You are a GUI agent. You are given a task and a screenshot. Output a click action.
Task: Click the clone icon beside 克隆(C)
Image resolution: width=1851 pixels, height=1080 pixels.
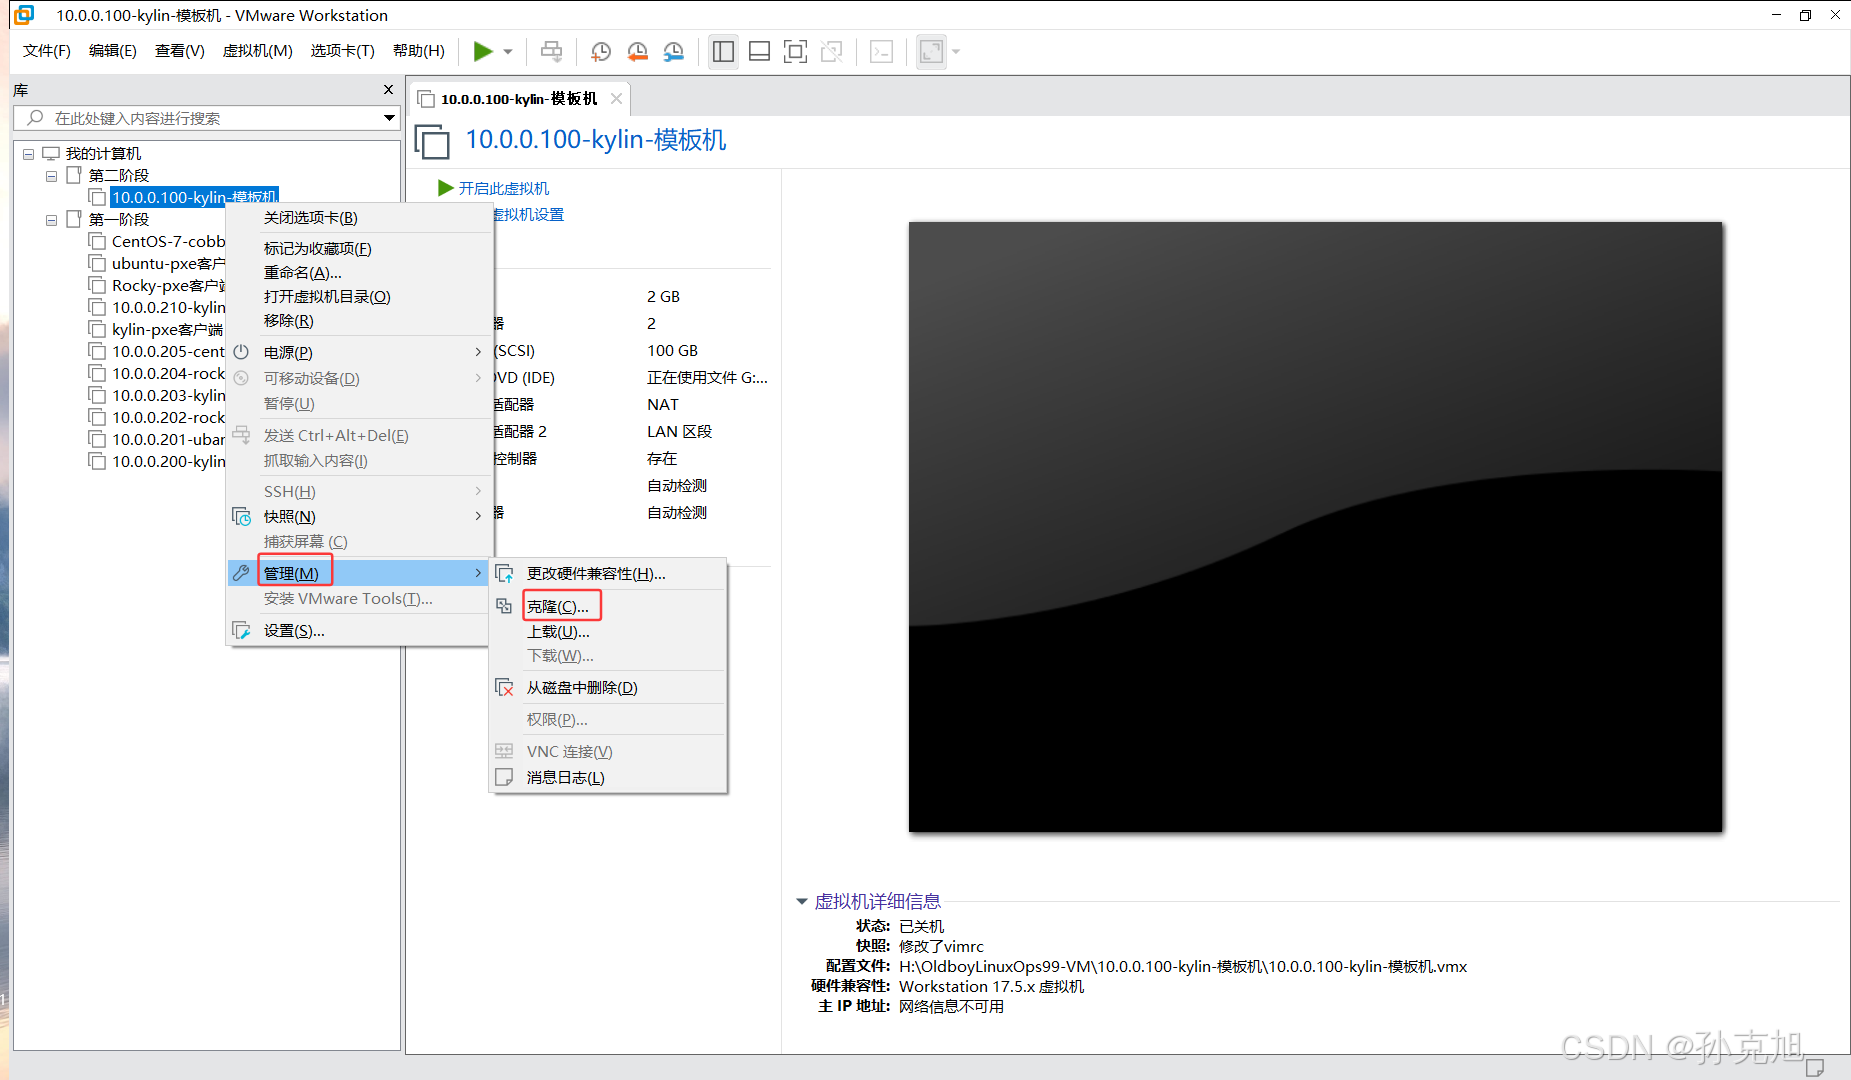coord(504,606)
